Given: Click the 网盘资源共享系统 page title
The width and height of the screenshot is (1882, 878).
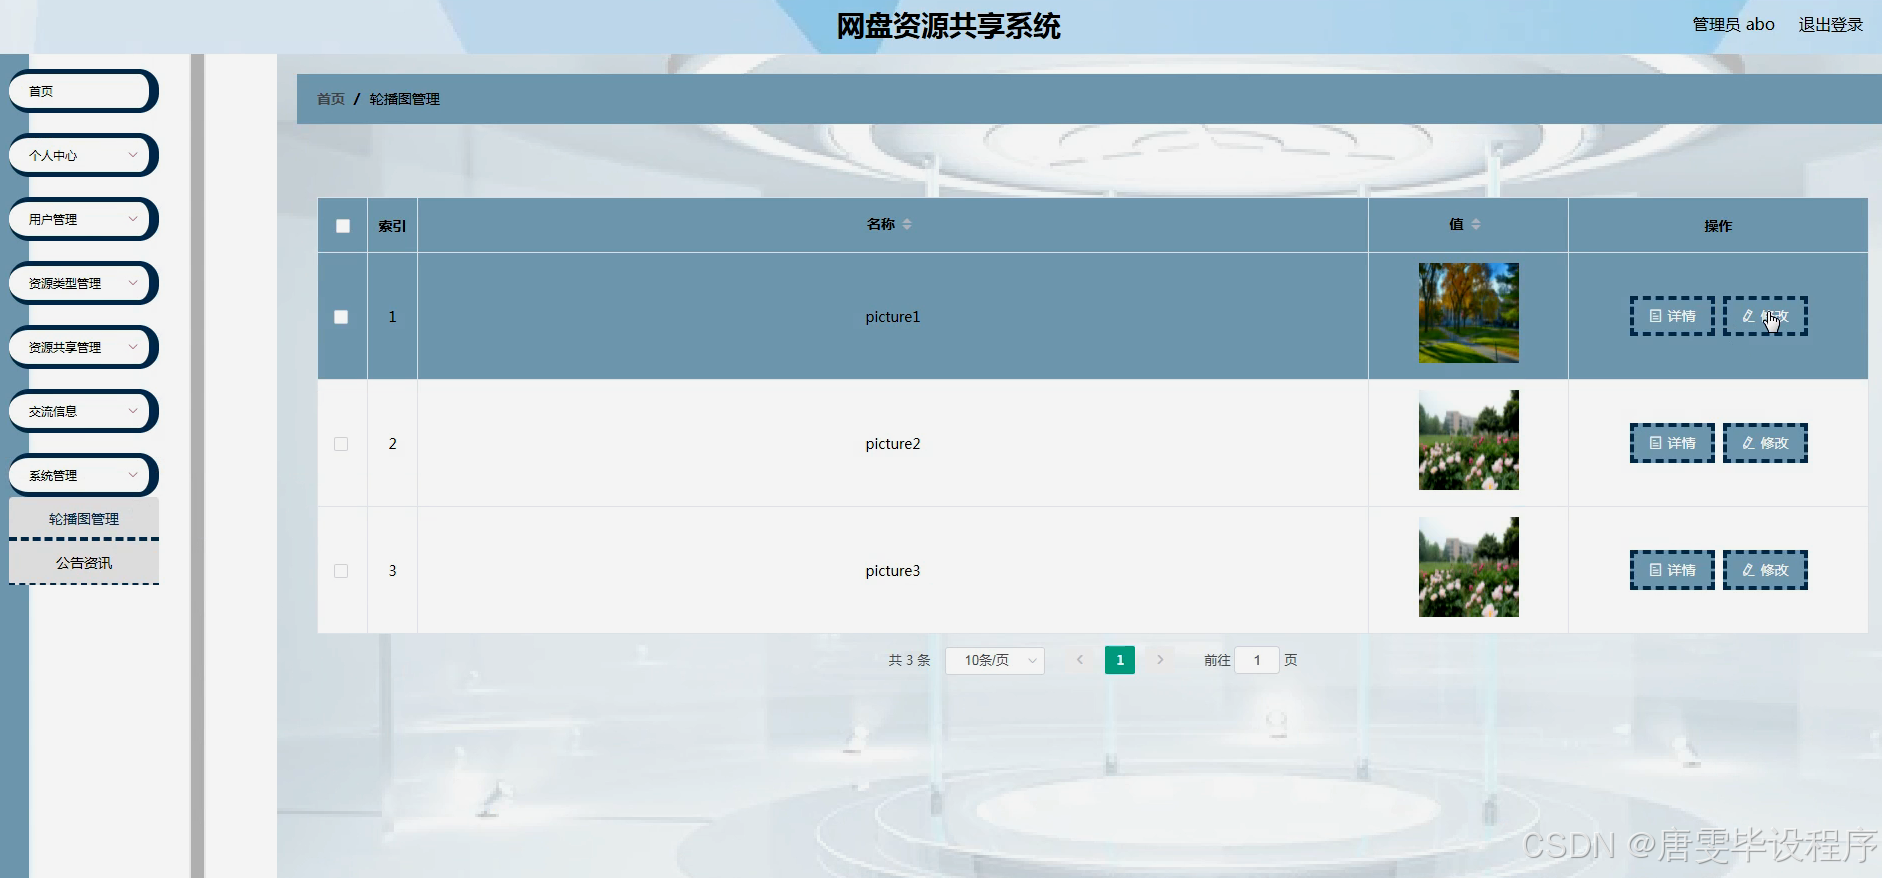Looking at the screenshot, I should click(x=948, y=26).
